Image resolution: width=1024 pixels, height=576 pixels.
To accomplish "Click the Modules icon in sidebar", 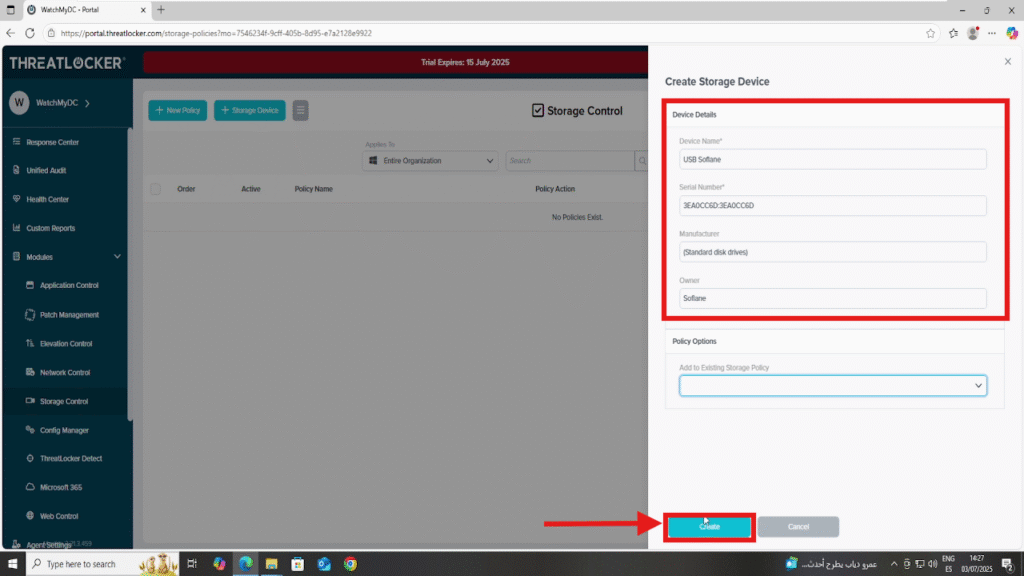I will (x=16, y=257).
